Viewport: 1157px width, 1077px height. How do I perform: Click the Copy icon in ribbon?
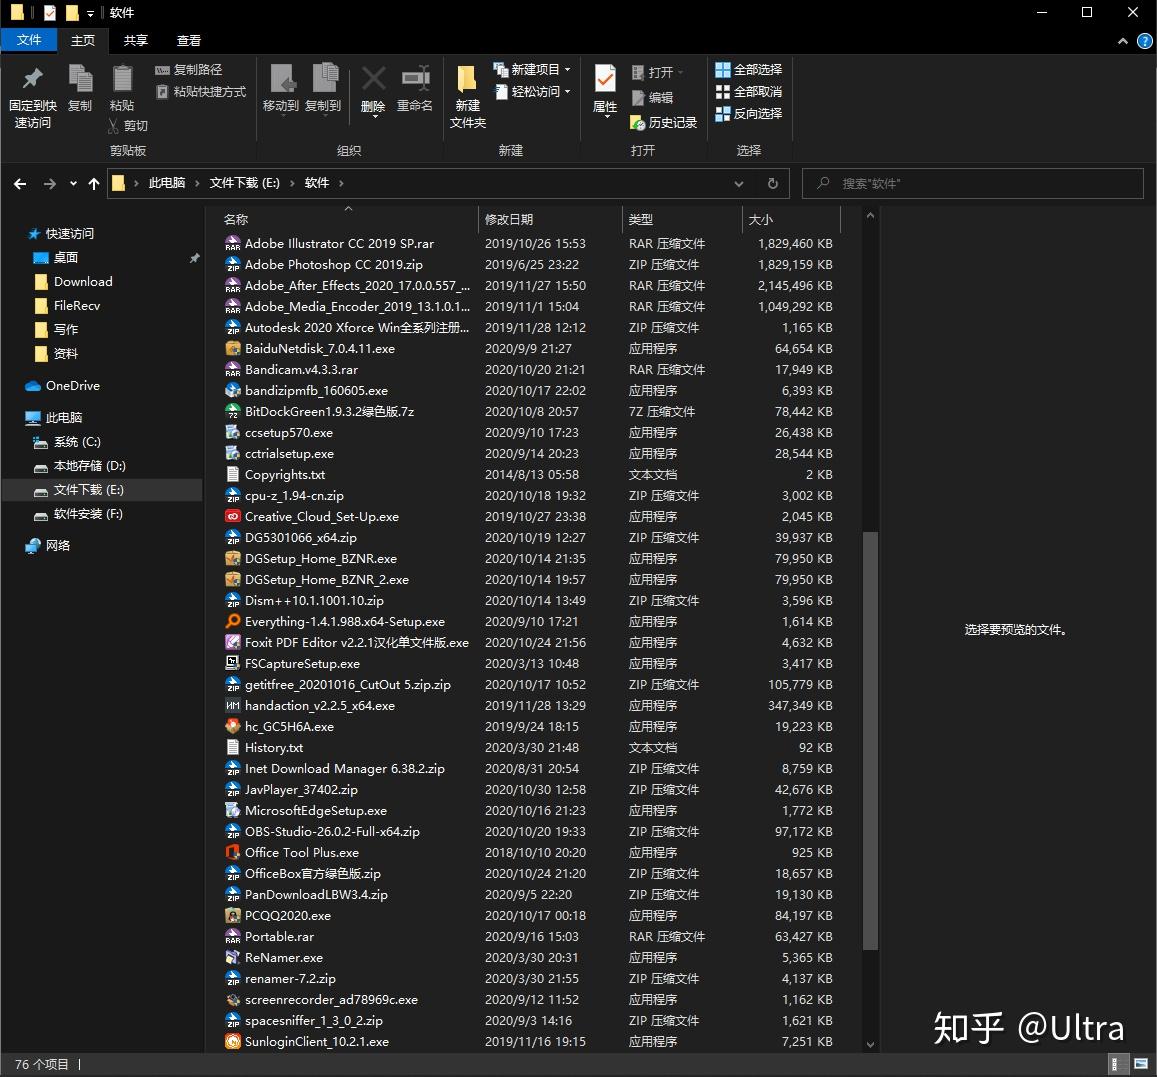click(80, 78)
